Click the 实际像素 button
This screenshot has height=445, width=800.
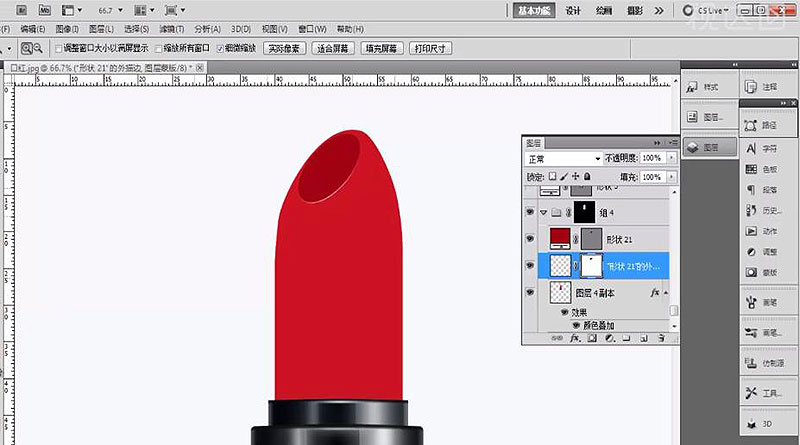284,48
